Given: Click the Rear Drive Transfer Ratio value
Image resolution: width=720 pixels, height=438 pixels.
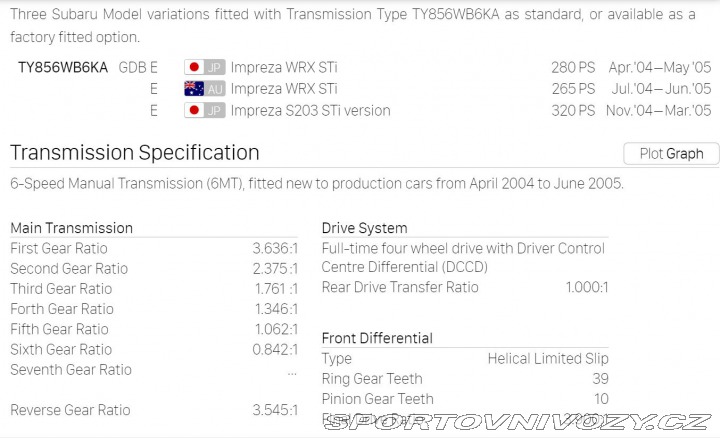Looking at the screenshot, I should [x=587, y=287].
